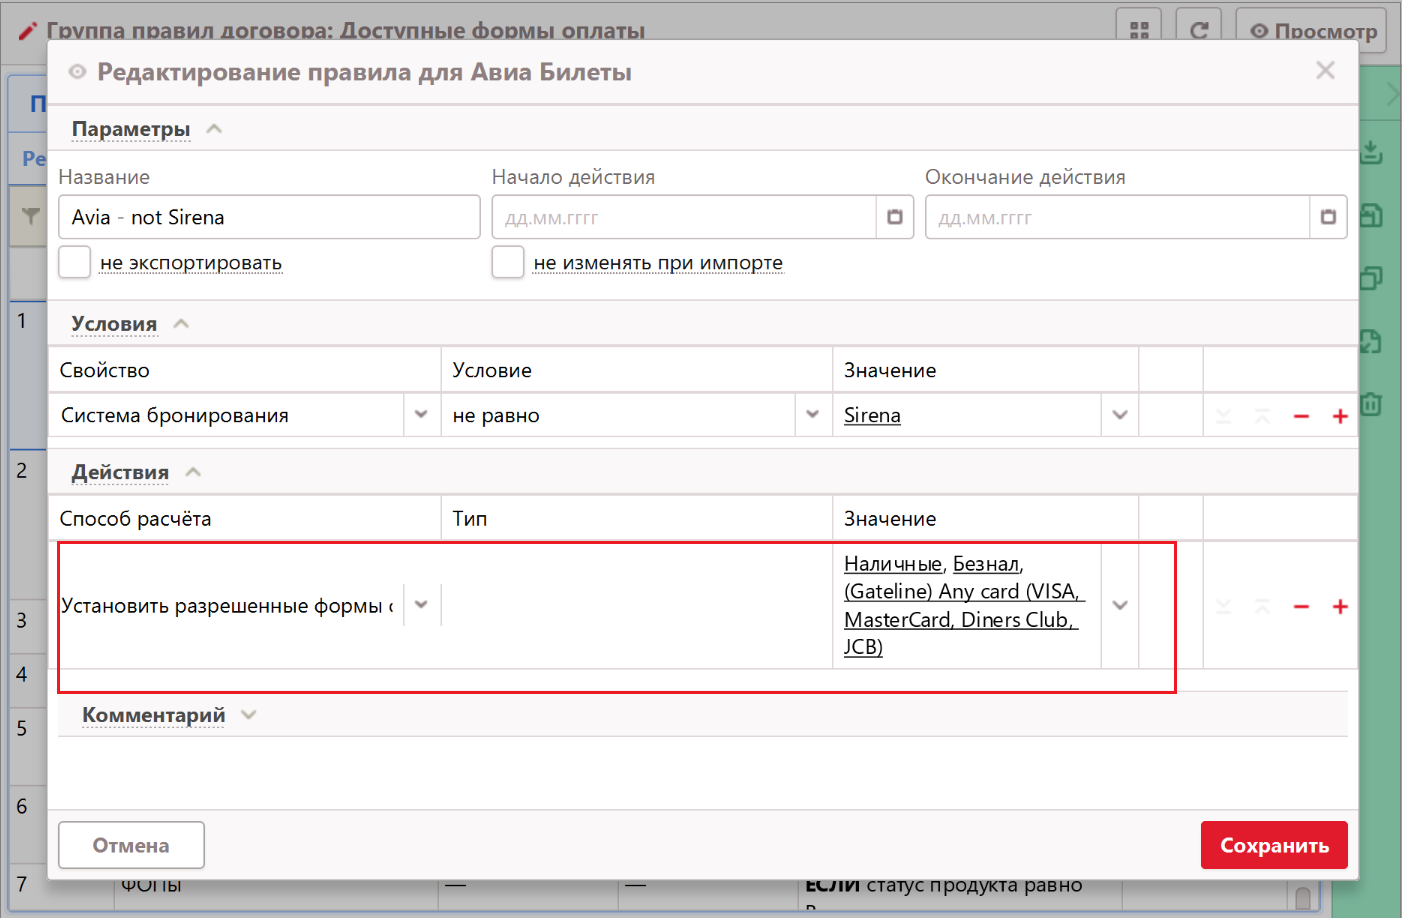This screenshot has width=1402, height=918.
Task: Click the Название field containing Avia - not Sirena
Action: pyautogui.click(x=269, y=217)
